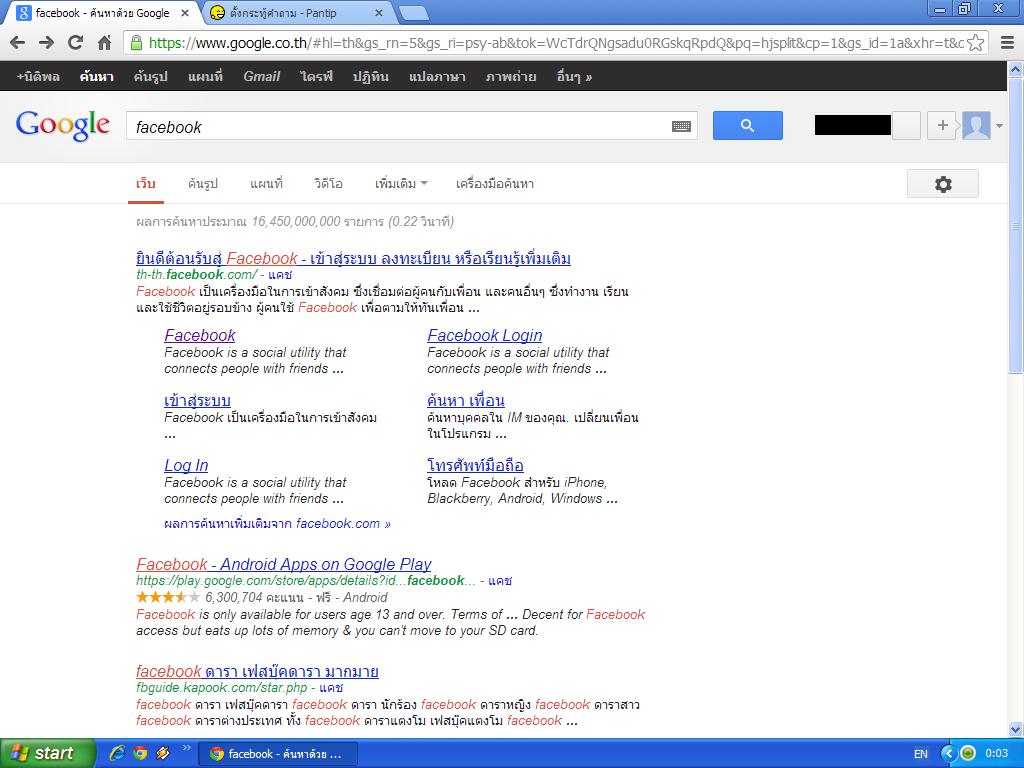The height and width of the screenshot is (768, 1024).
Task: Select the Chrome facebook taskbar button
Action: click(278, 754)
